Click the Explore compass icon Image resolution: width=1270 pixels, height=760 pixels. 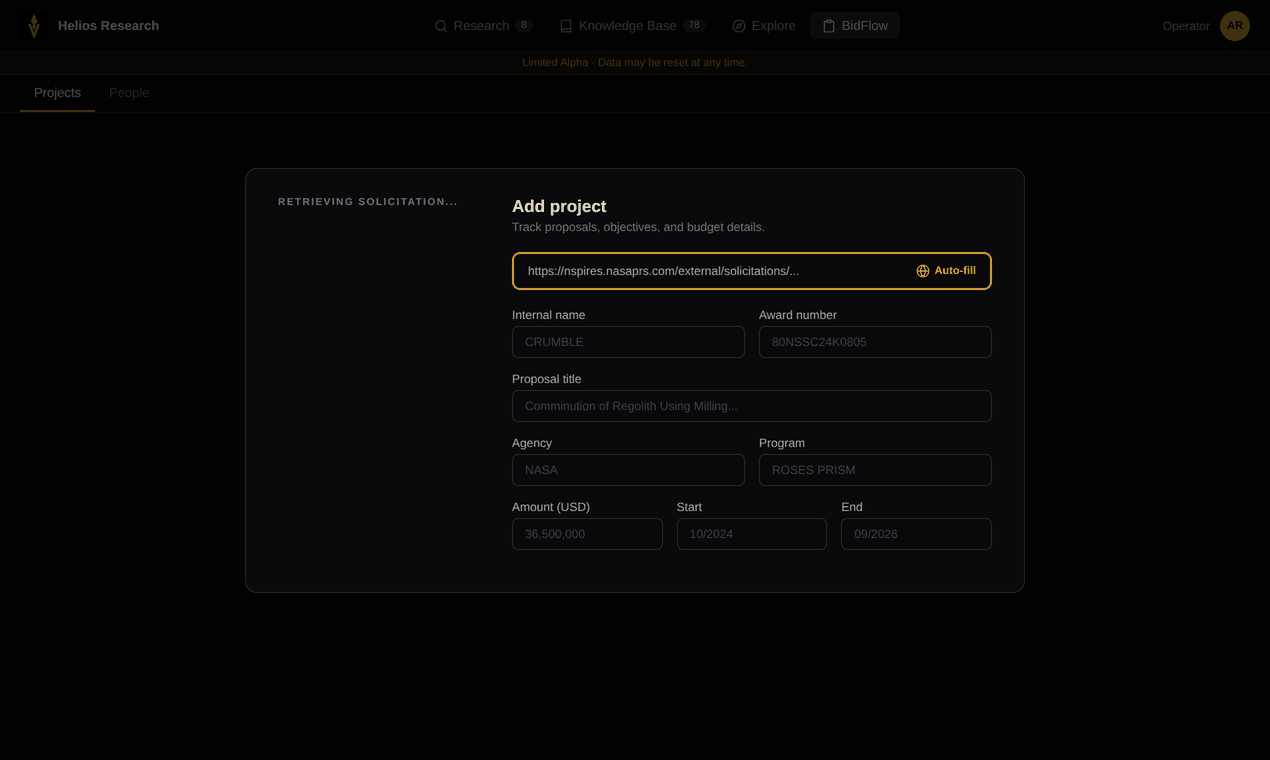(x=739, y=26)
